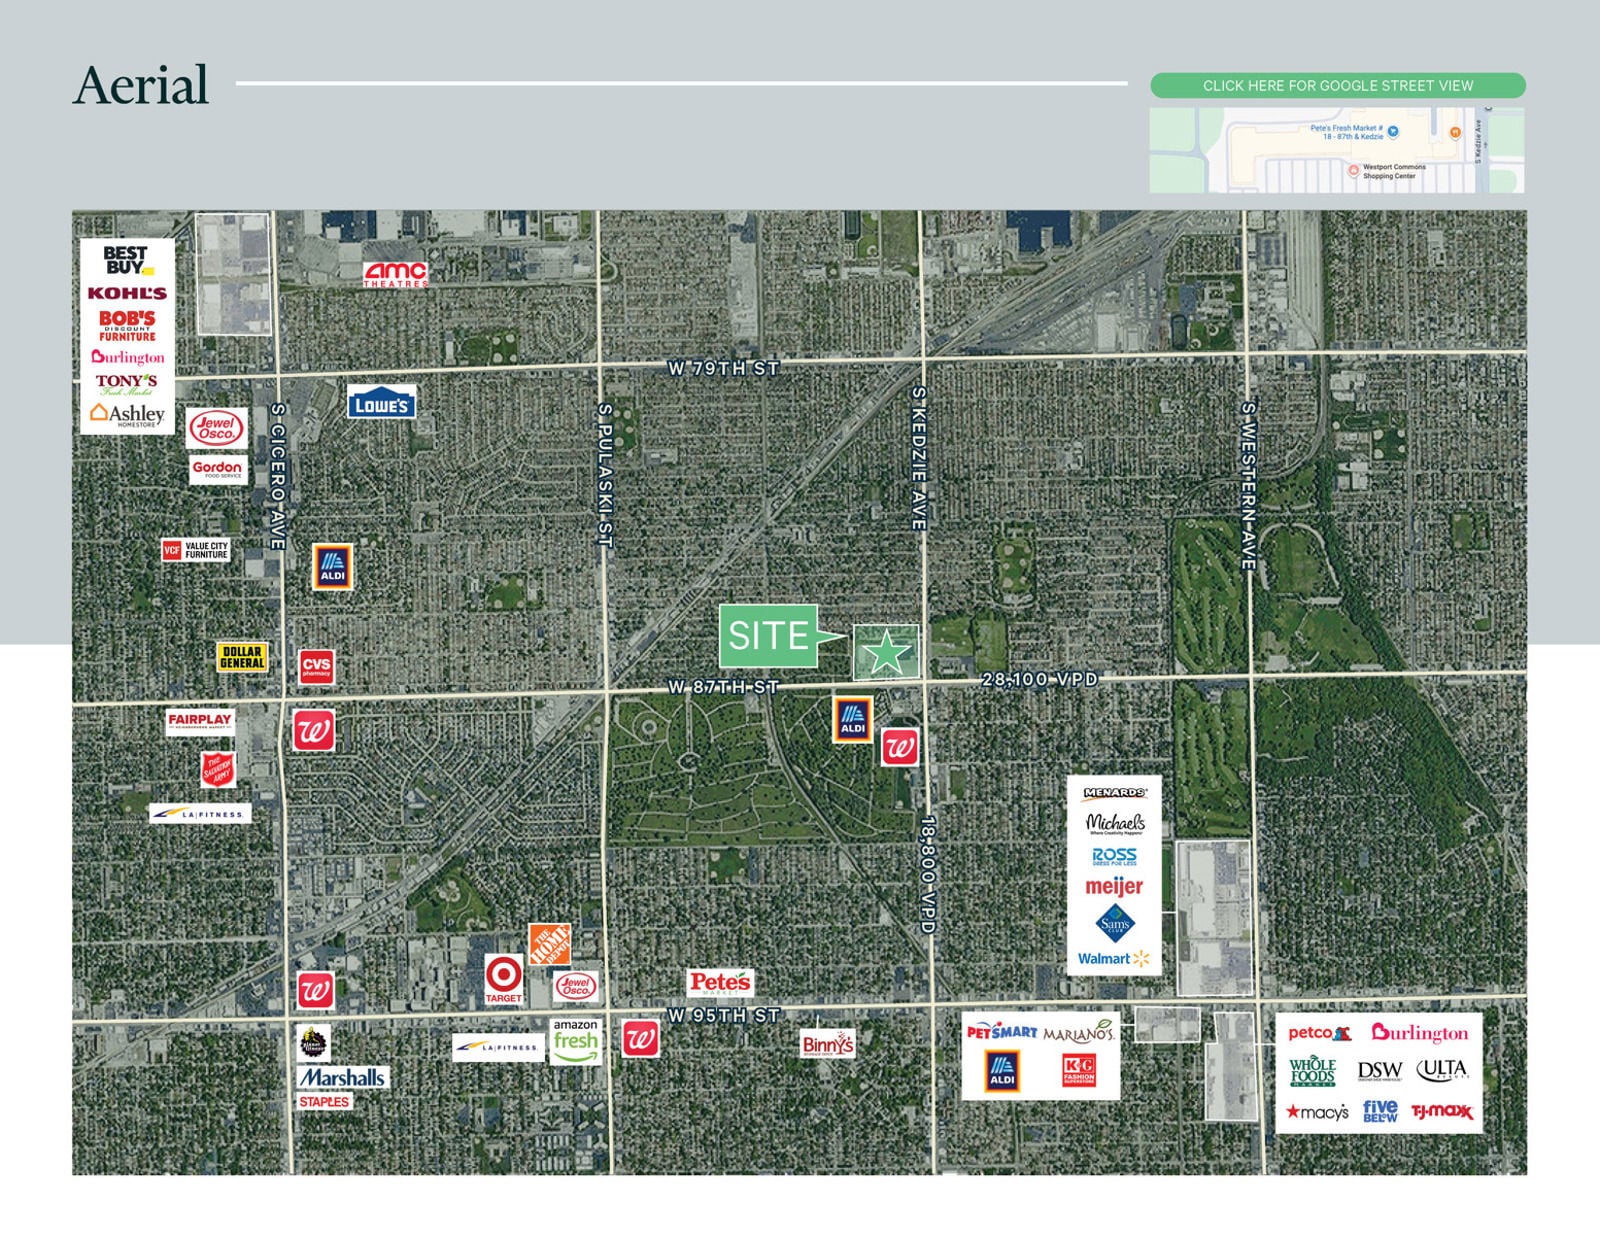The height and width of the screenshot is (1236, 1600).
Task: Click the Jewel Osco logo above Gordon
Action: coord(217,428)
